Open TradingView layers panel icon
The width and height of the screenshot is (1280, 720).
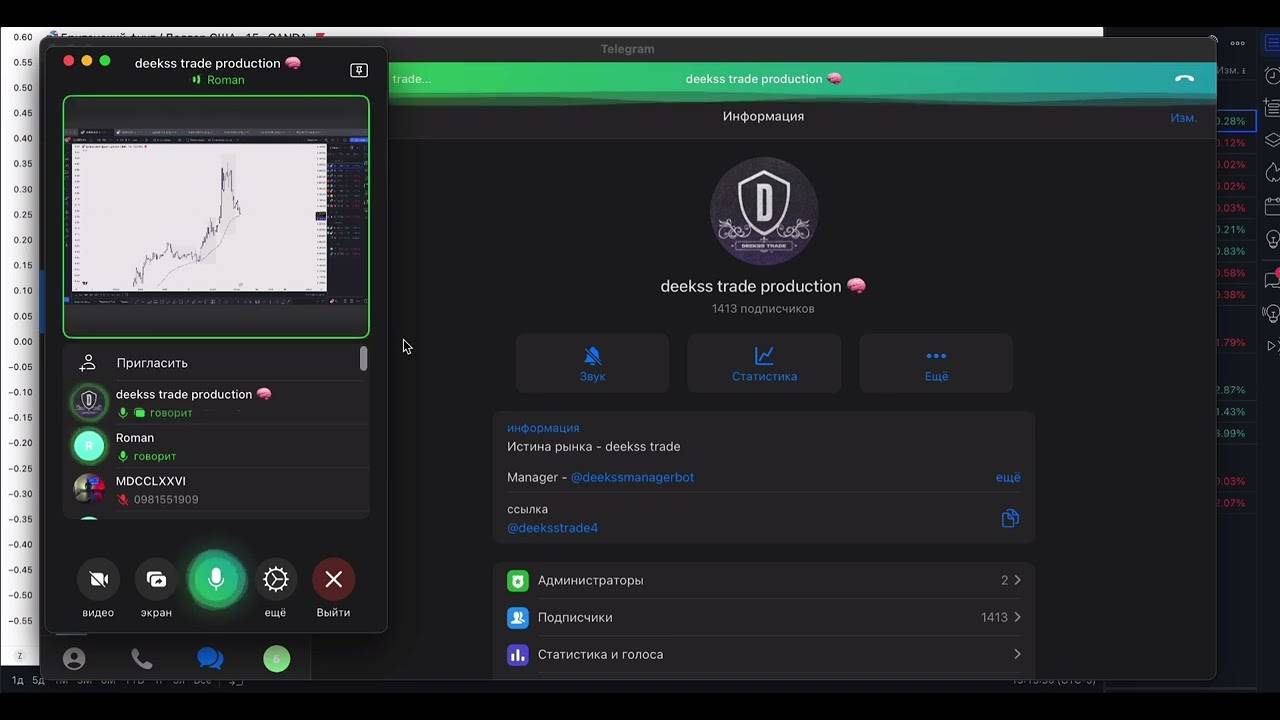[x=1272, y=140]
